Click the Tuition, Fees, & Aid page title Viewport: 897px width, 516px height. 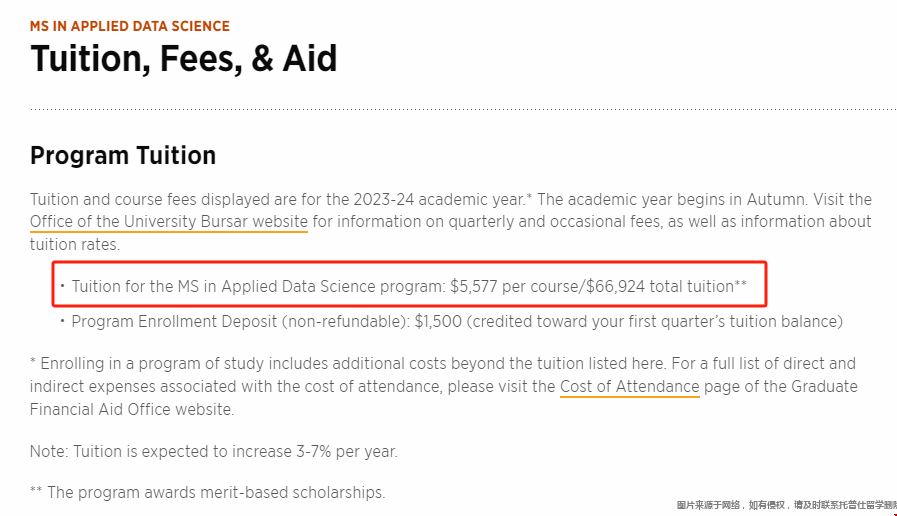(184, 59)
